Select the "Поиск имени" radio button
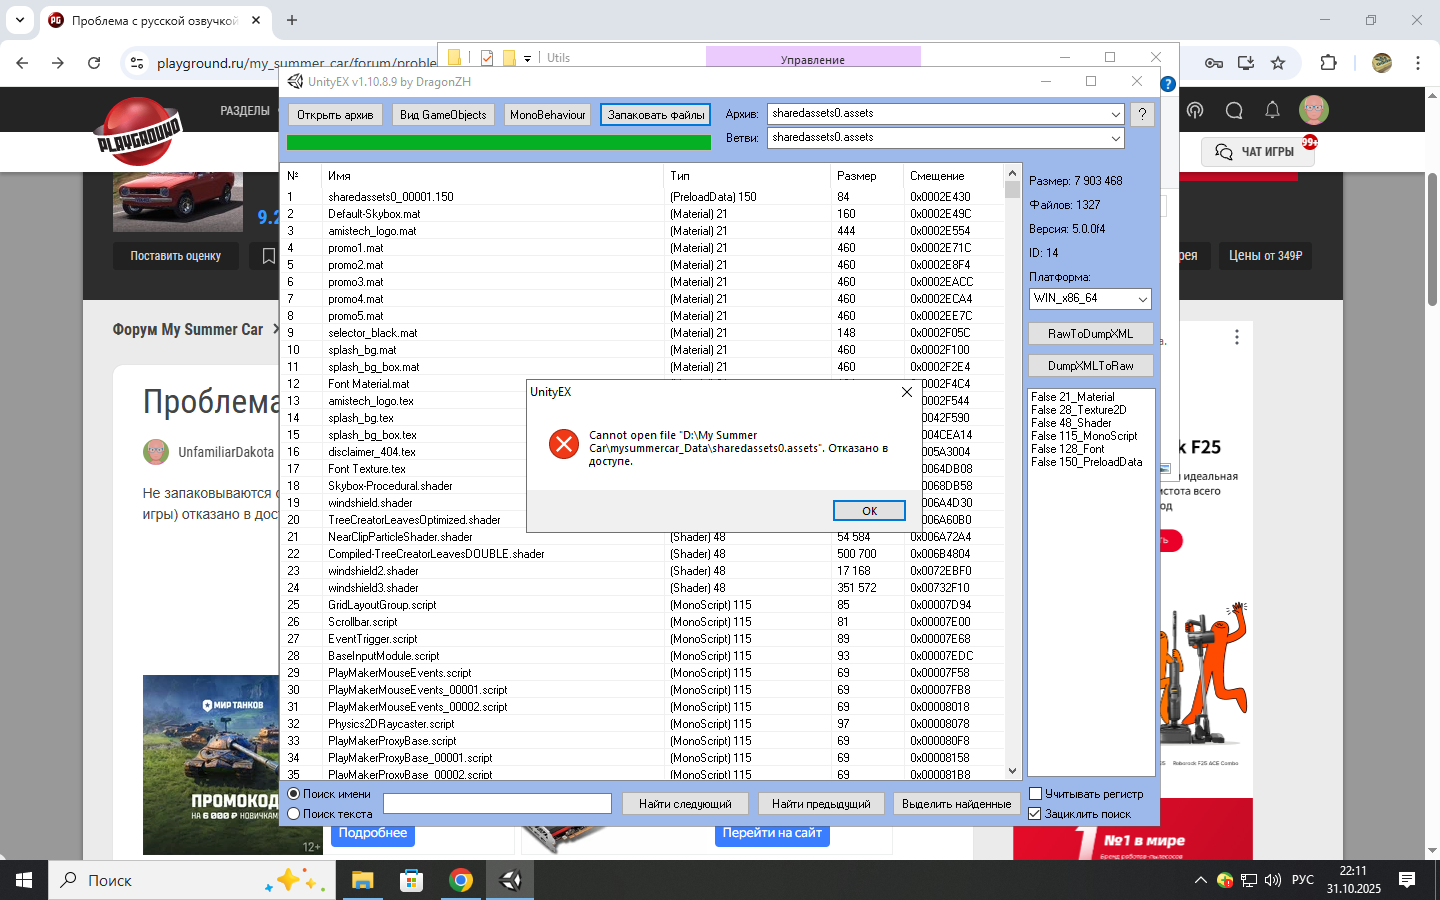 (x=294, y=794)
